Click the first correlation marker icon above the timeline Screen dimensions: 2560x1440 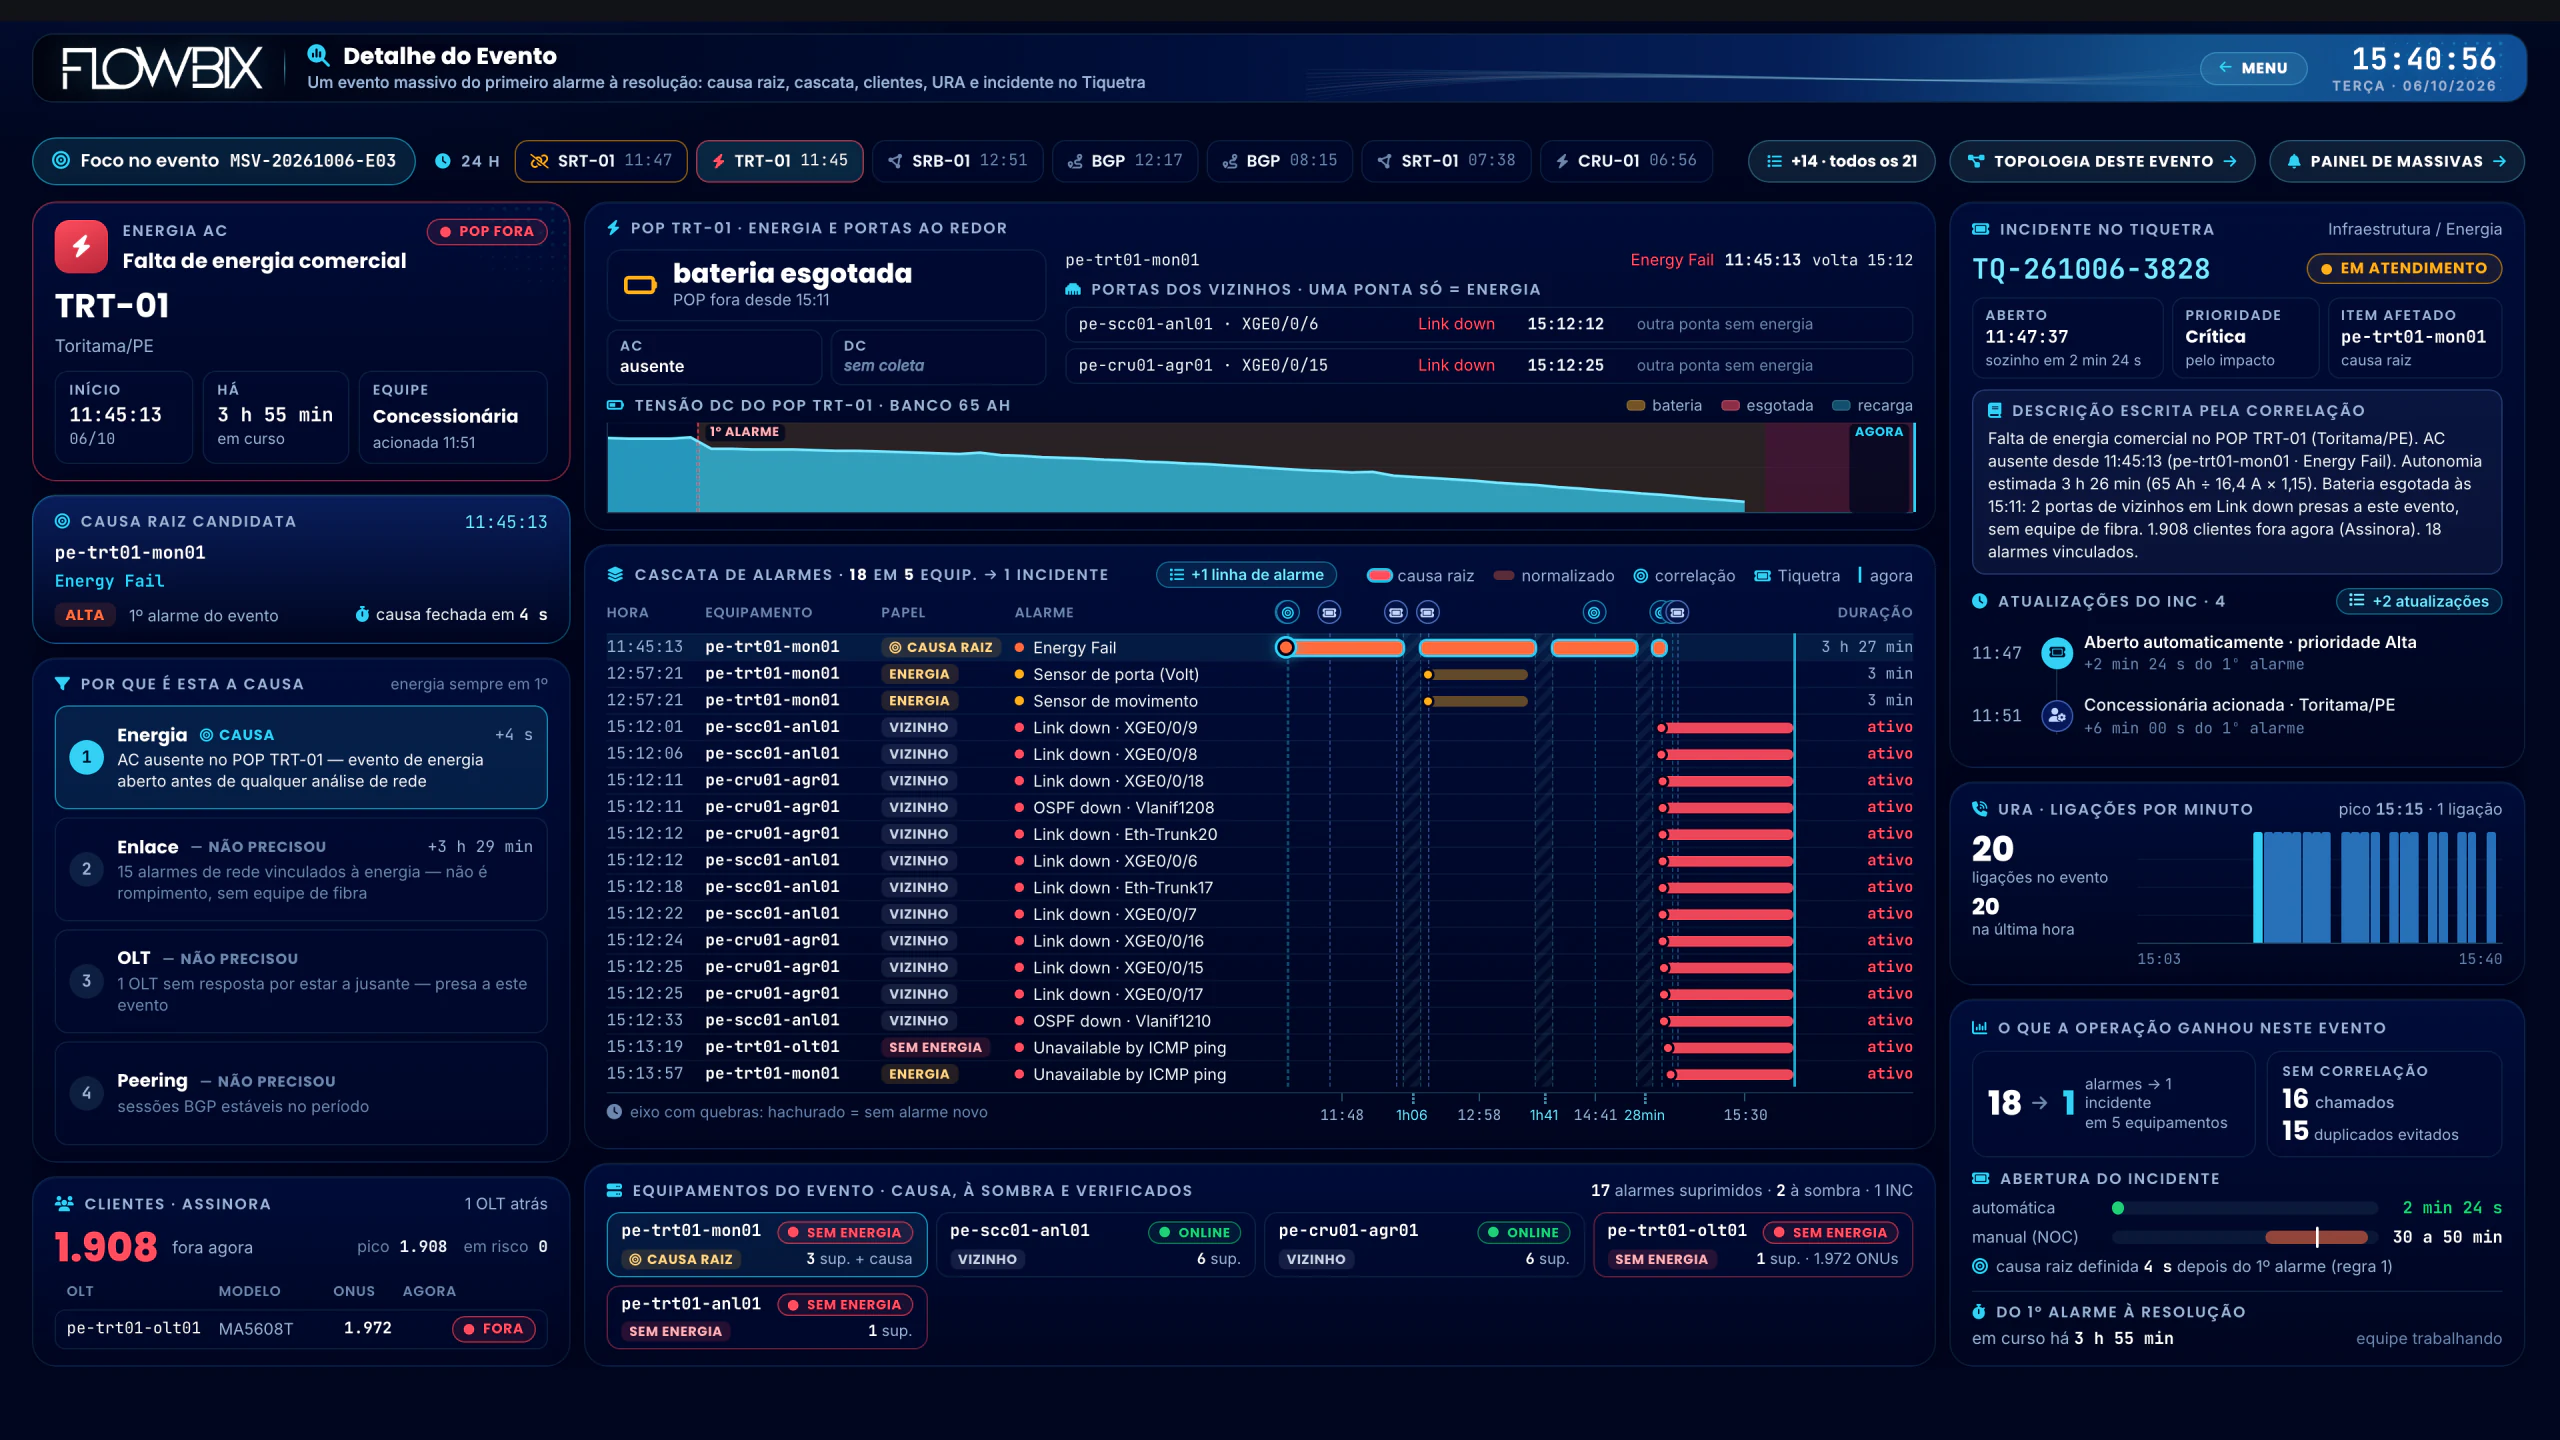pos(1288,612)
